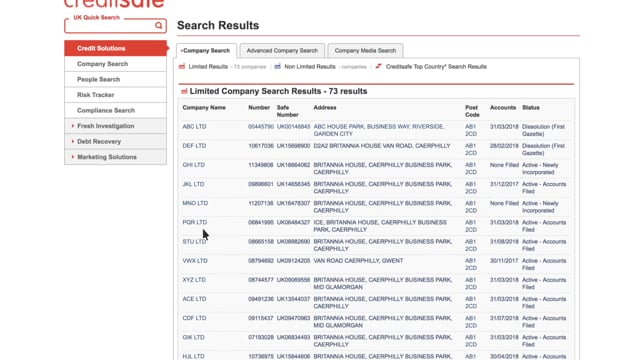Click company number 00445790
This screenshot has height=360, width=640.
pyautogui.click(x=261, y=127)
